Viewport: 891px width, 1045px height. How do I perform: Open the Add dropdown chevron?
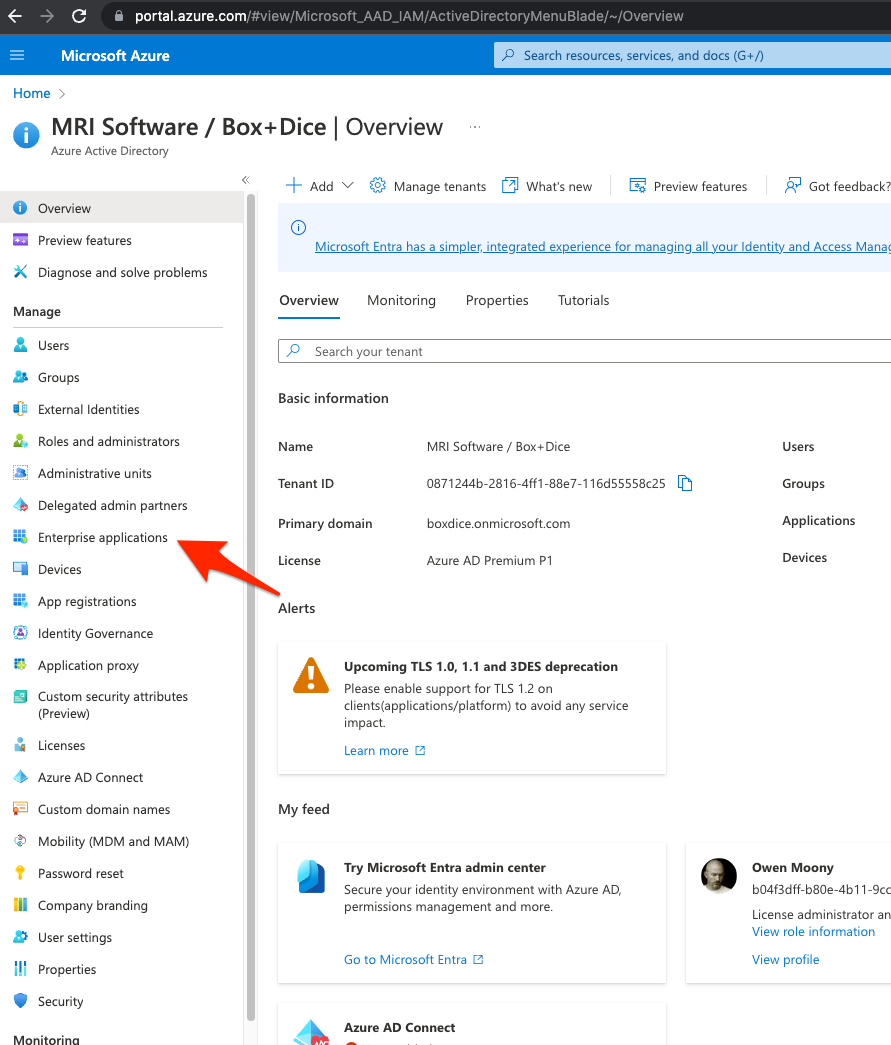tap(347, 186)
